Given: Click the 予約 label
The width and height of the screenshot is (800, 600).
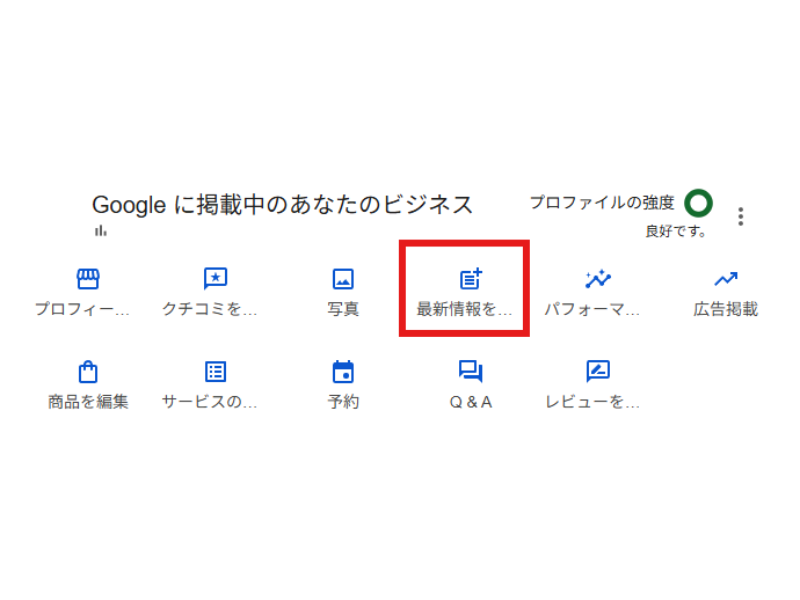Looking at the screenshot, I should [x=343, y=402].
